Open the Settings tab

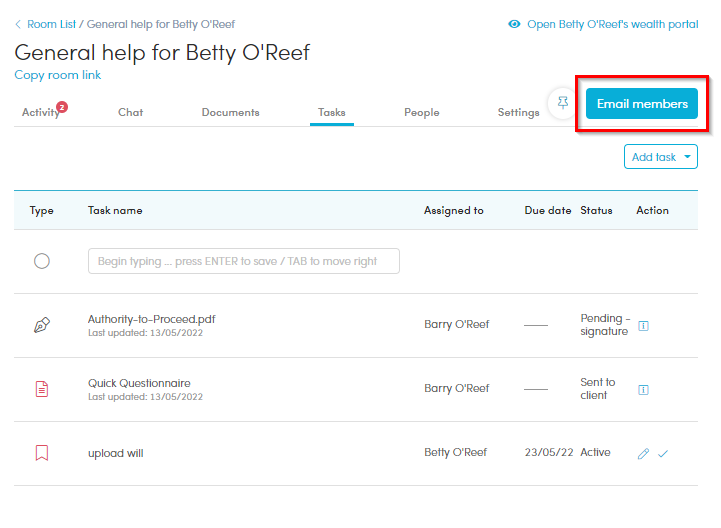pos(518,113)
